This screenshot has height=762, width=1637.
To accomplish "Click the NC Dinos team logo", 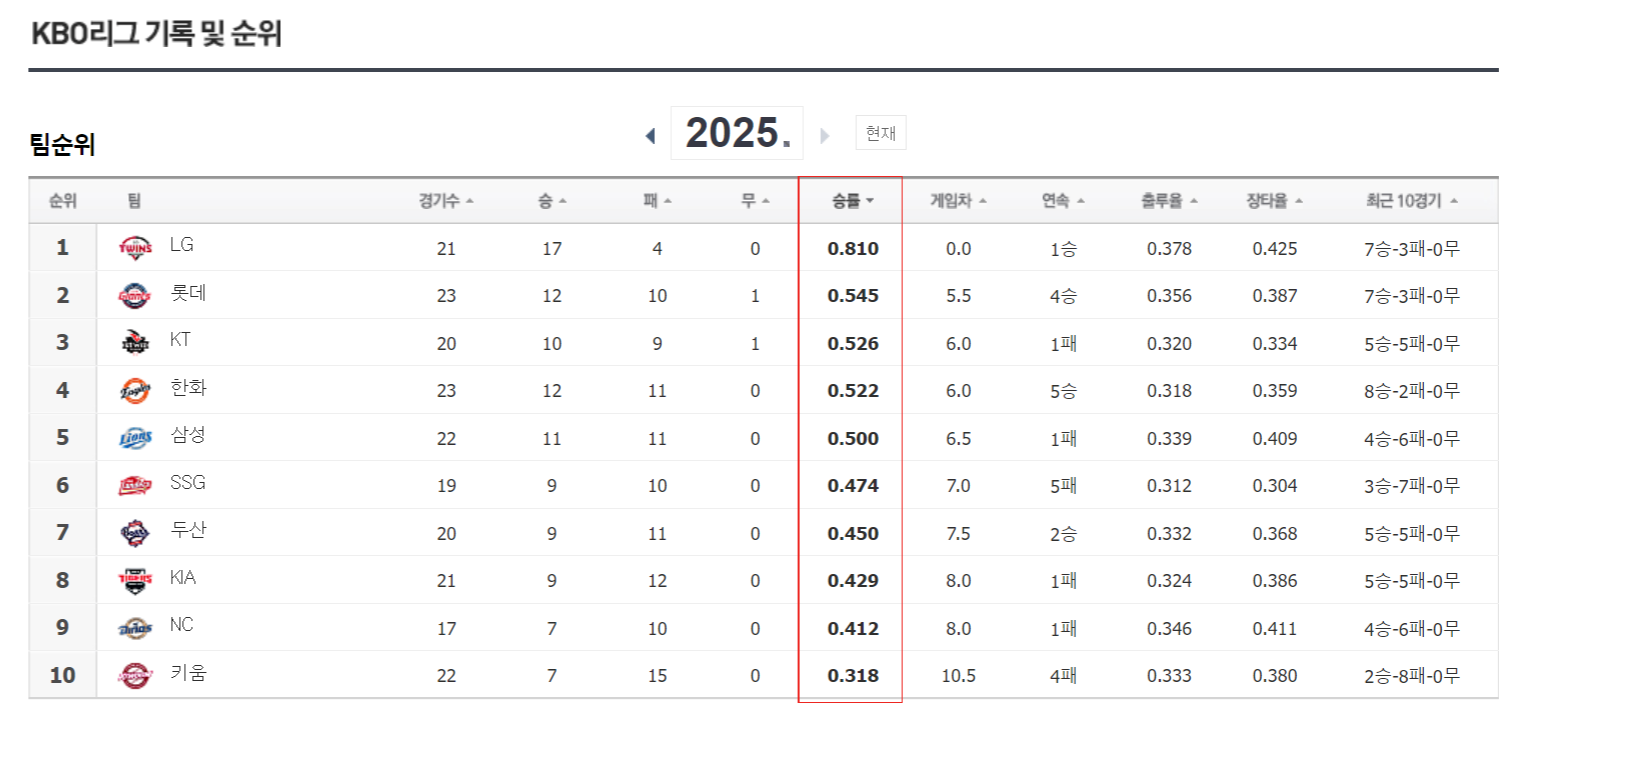I will tap(135, 628).
